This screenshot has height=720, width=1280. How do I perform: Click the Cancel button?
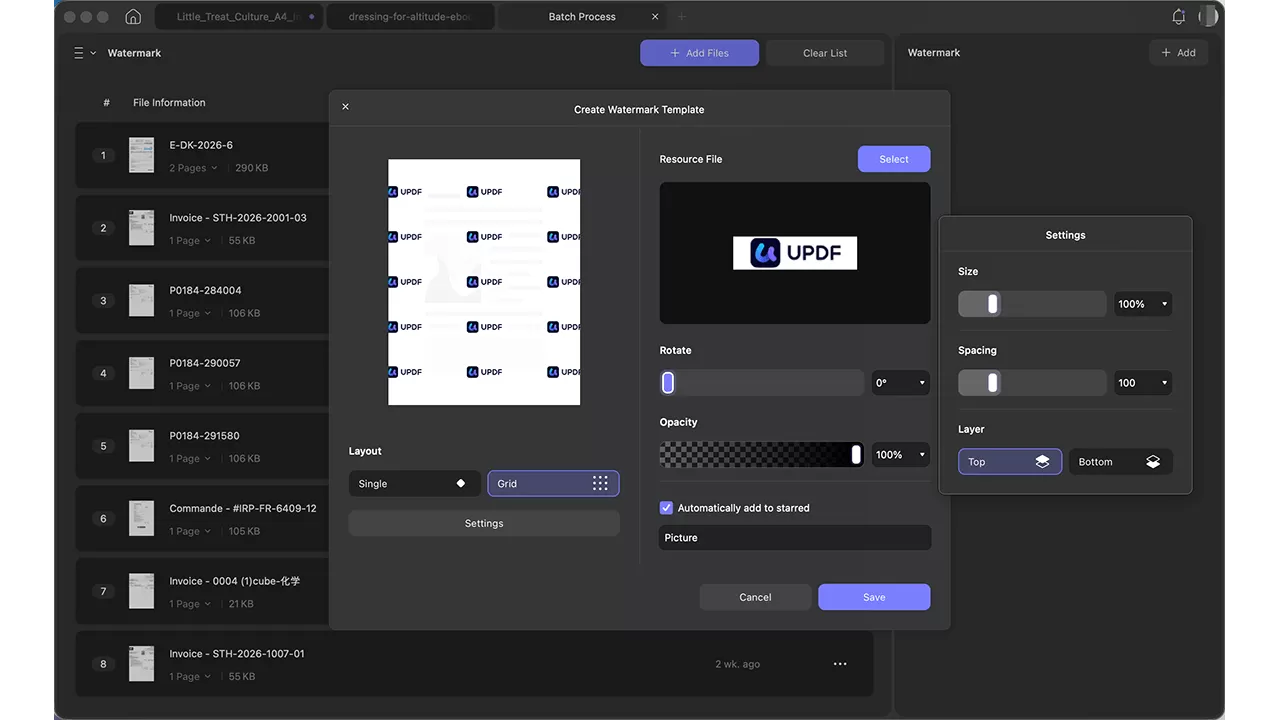coord(755,597)
